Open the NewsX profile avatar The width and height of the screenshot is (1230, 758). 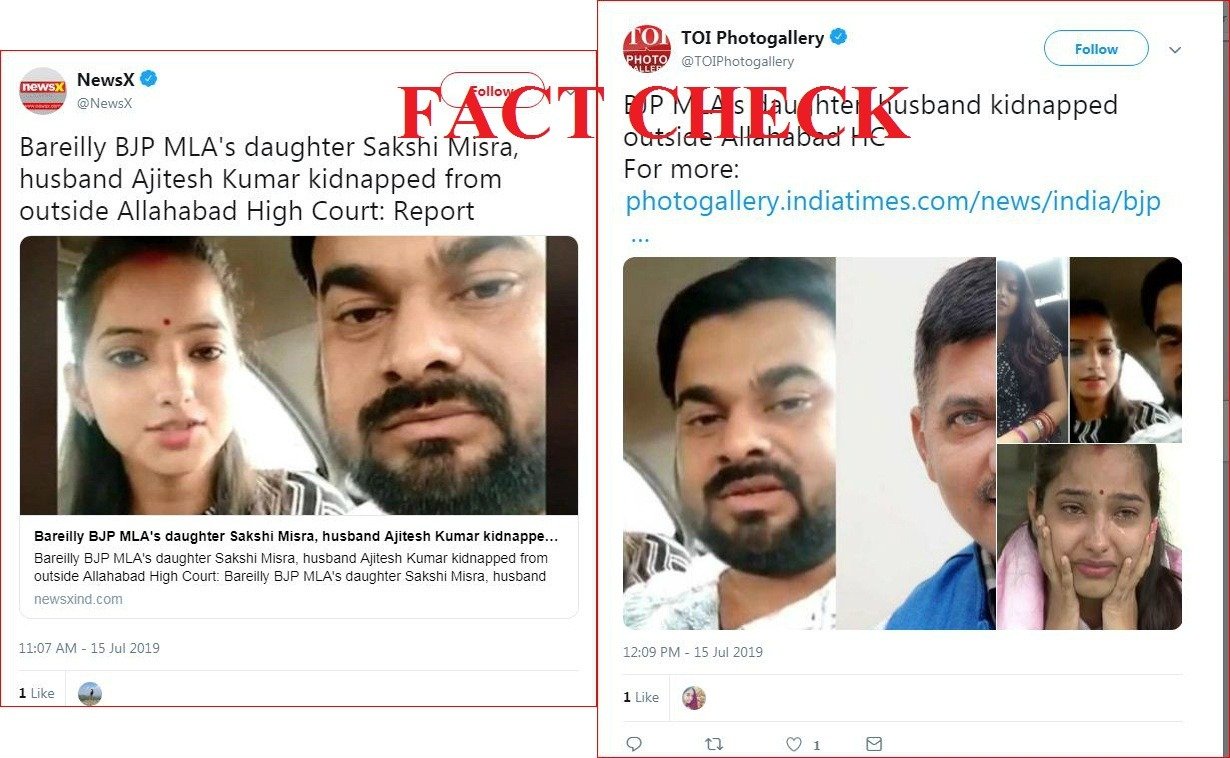click(x=43, y=91)
